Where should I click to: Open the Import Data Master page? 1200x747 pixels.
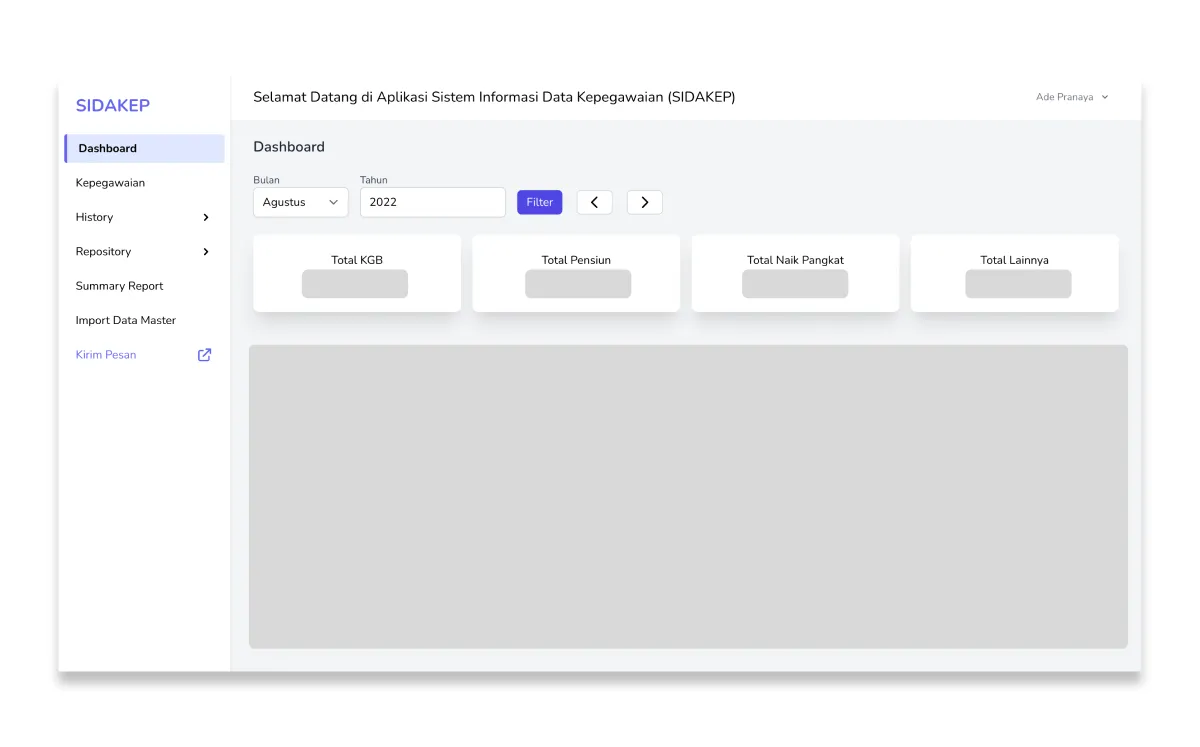click(125, 320)
